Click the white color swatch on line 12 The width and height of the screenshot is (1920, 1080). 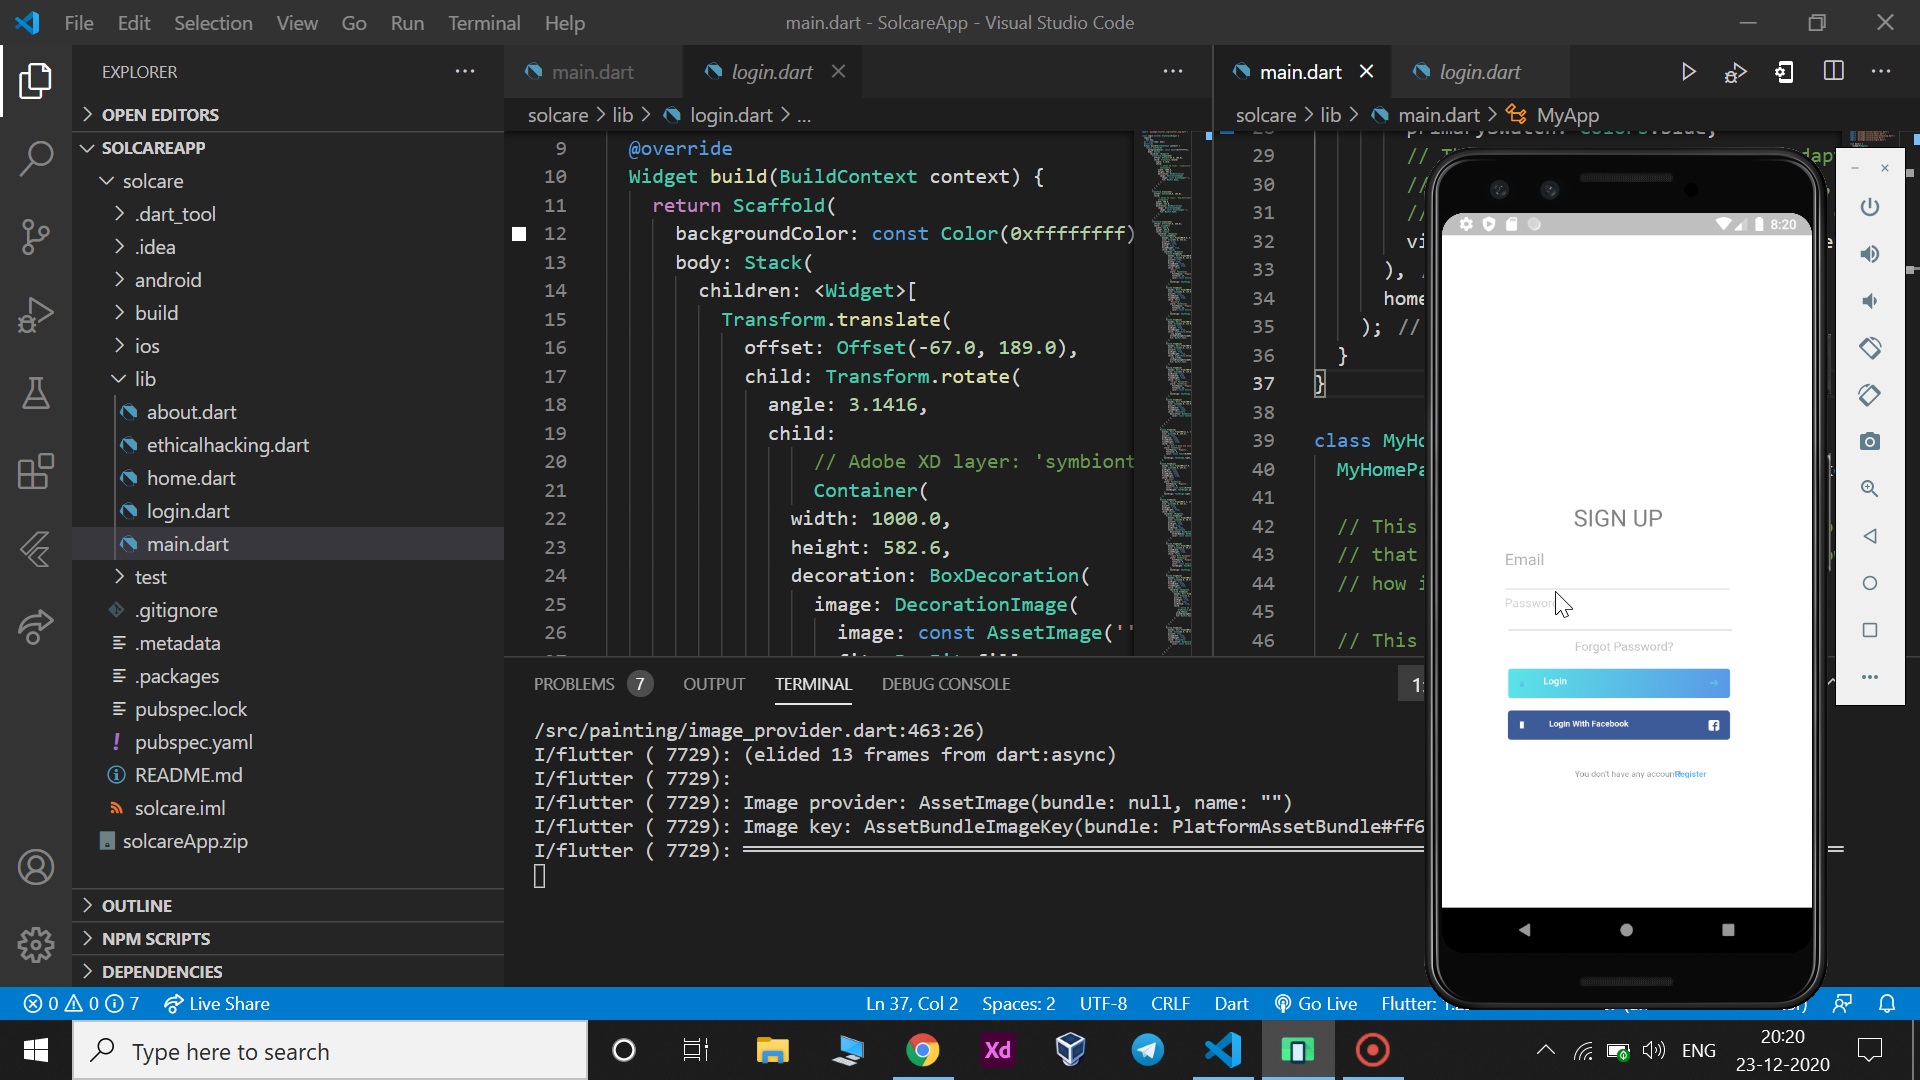click(519, 234)
